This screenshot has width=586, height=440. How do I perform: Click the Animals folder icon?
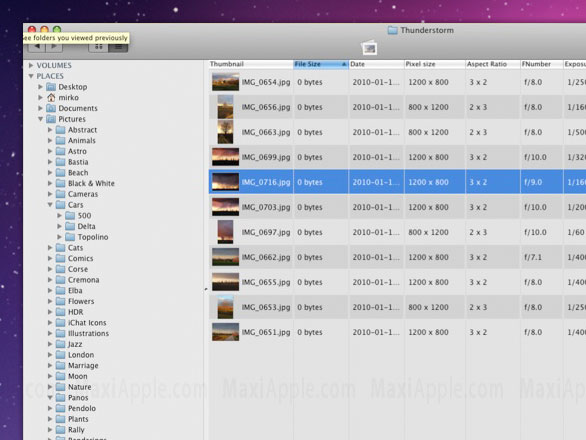[61, 141]
